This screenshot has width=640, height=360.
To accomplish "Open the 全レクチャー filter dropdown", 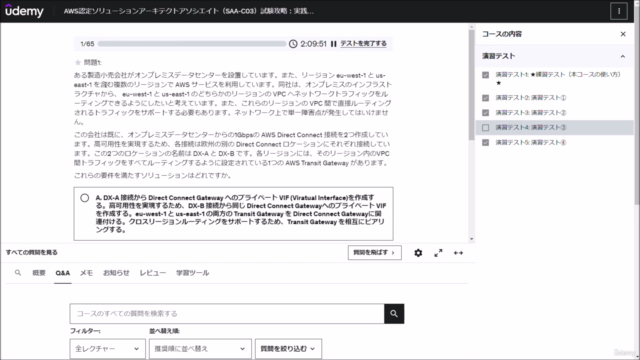I will click(x=107, y=349).
